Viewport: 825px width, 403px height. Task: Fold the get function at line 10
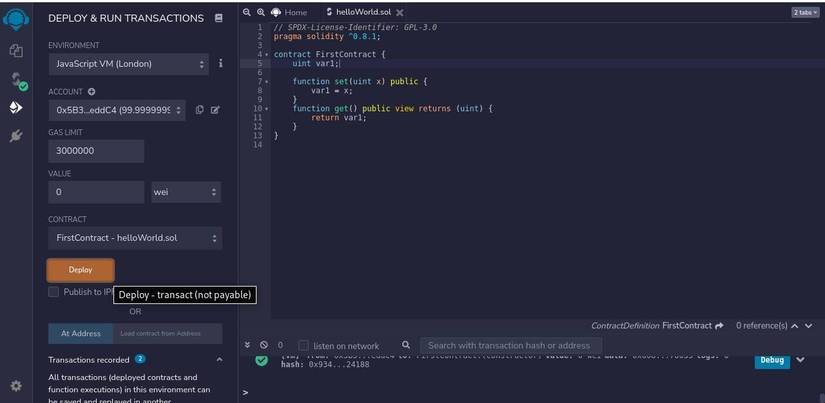pyautogui.click(x=267, y=109)
